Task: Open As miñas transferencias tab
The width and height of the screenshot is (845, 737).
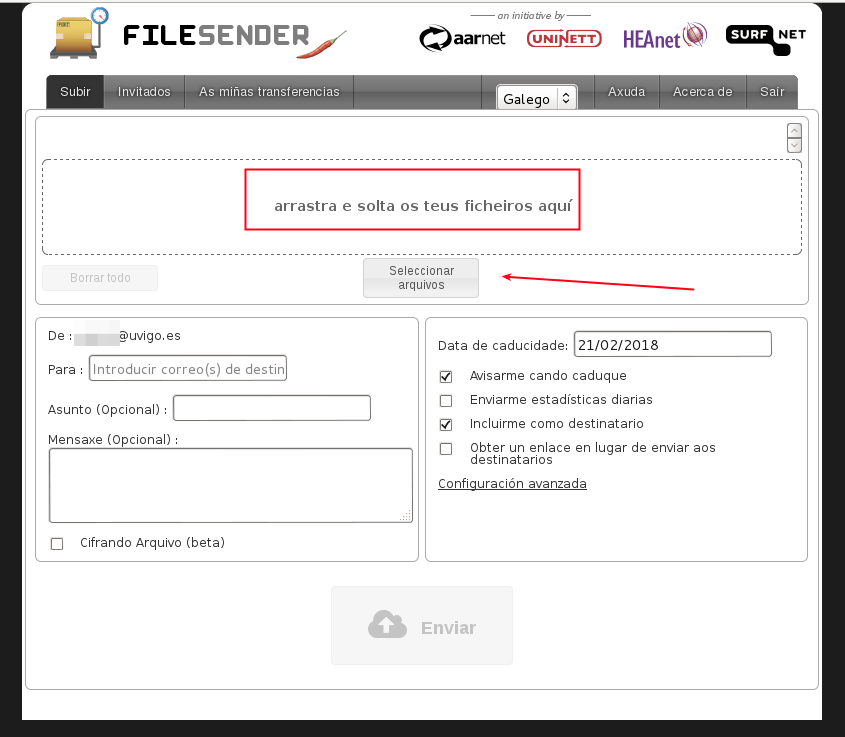Action: click(x=269, y=92)
